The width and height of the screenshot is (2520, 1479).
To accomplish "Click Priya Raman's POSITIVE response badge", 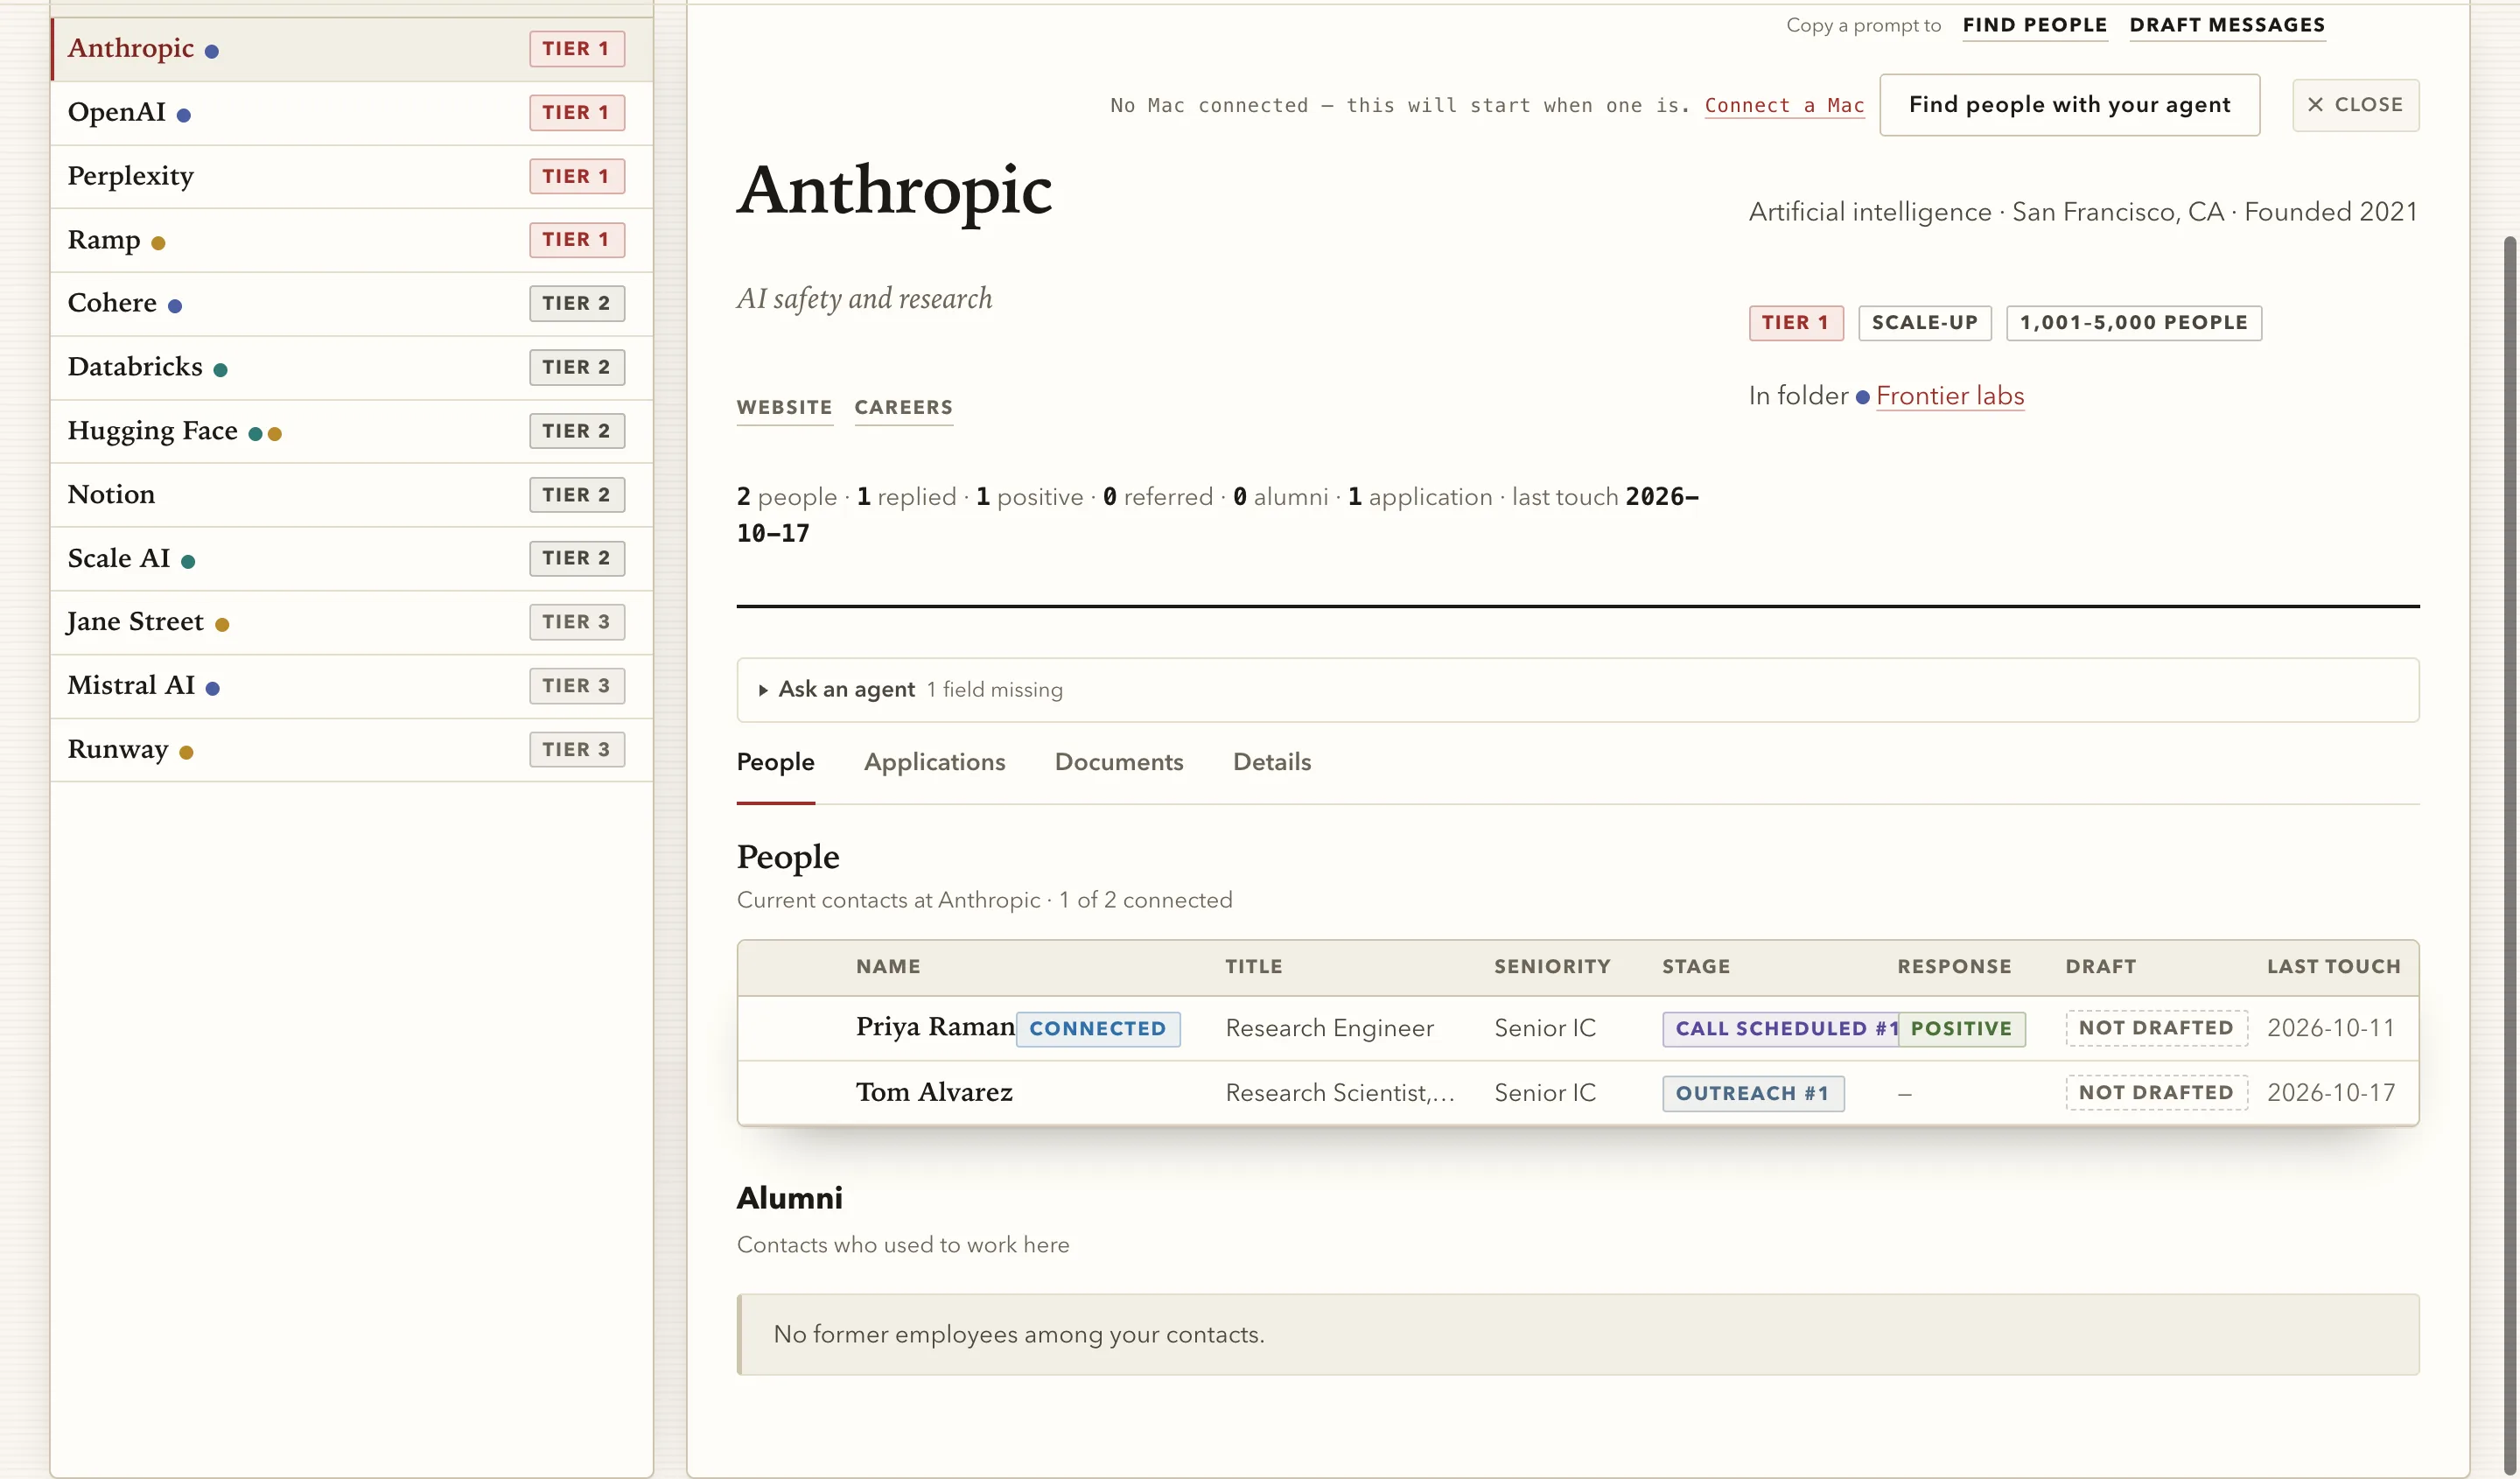I will tap(1961, 1029).
